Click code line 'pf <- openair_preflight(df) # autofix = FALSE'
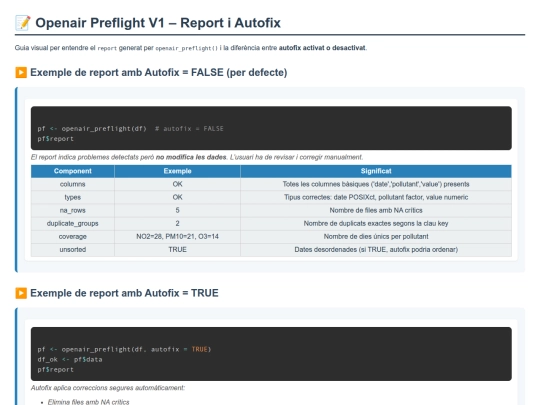 pos(131,129)
